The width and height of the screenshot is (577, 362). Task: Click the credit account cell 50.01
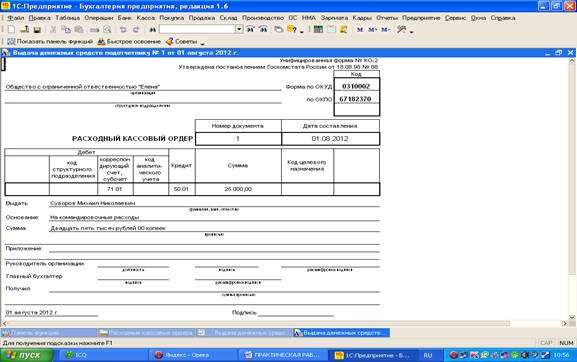(181, 189)
